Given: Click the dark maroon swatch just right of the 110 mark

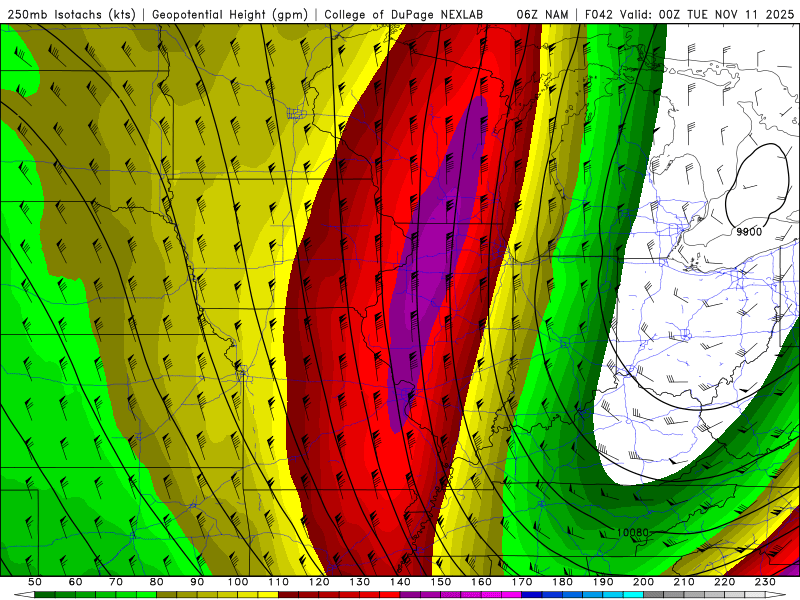Looking at the screenshot, I should [x=288, y=595].
